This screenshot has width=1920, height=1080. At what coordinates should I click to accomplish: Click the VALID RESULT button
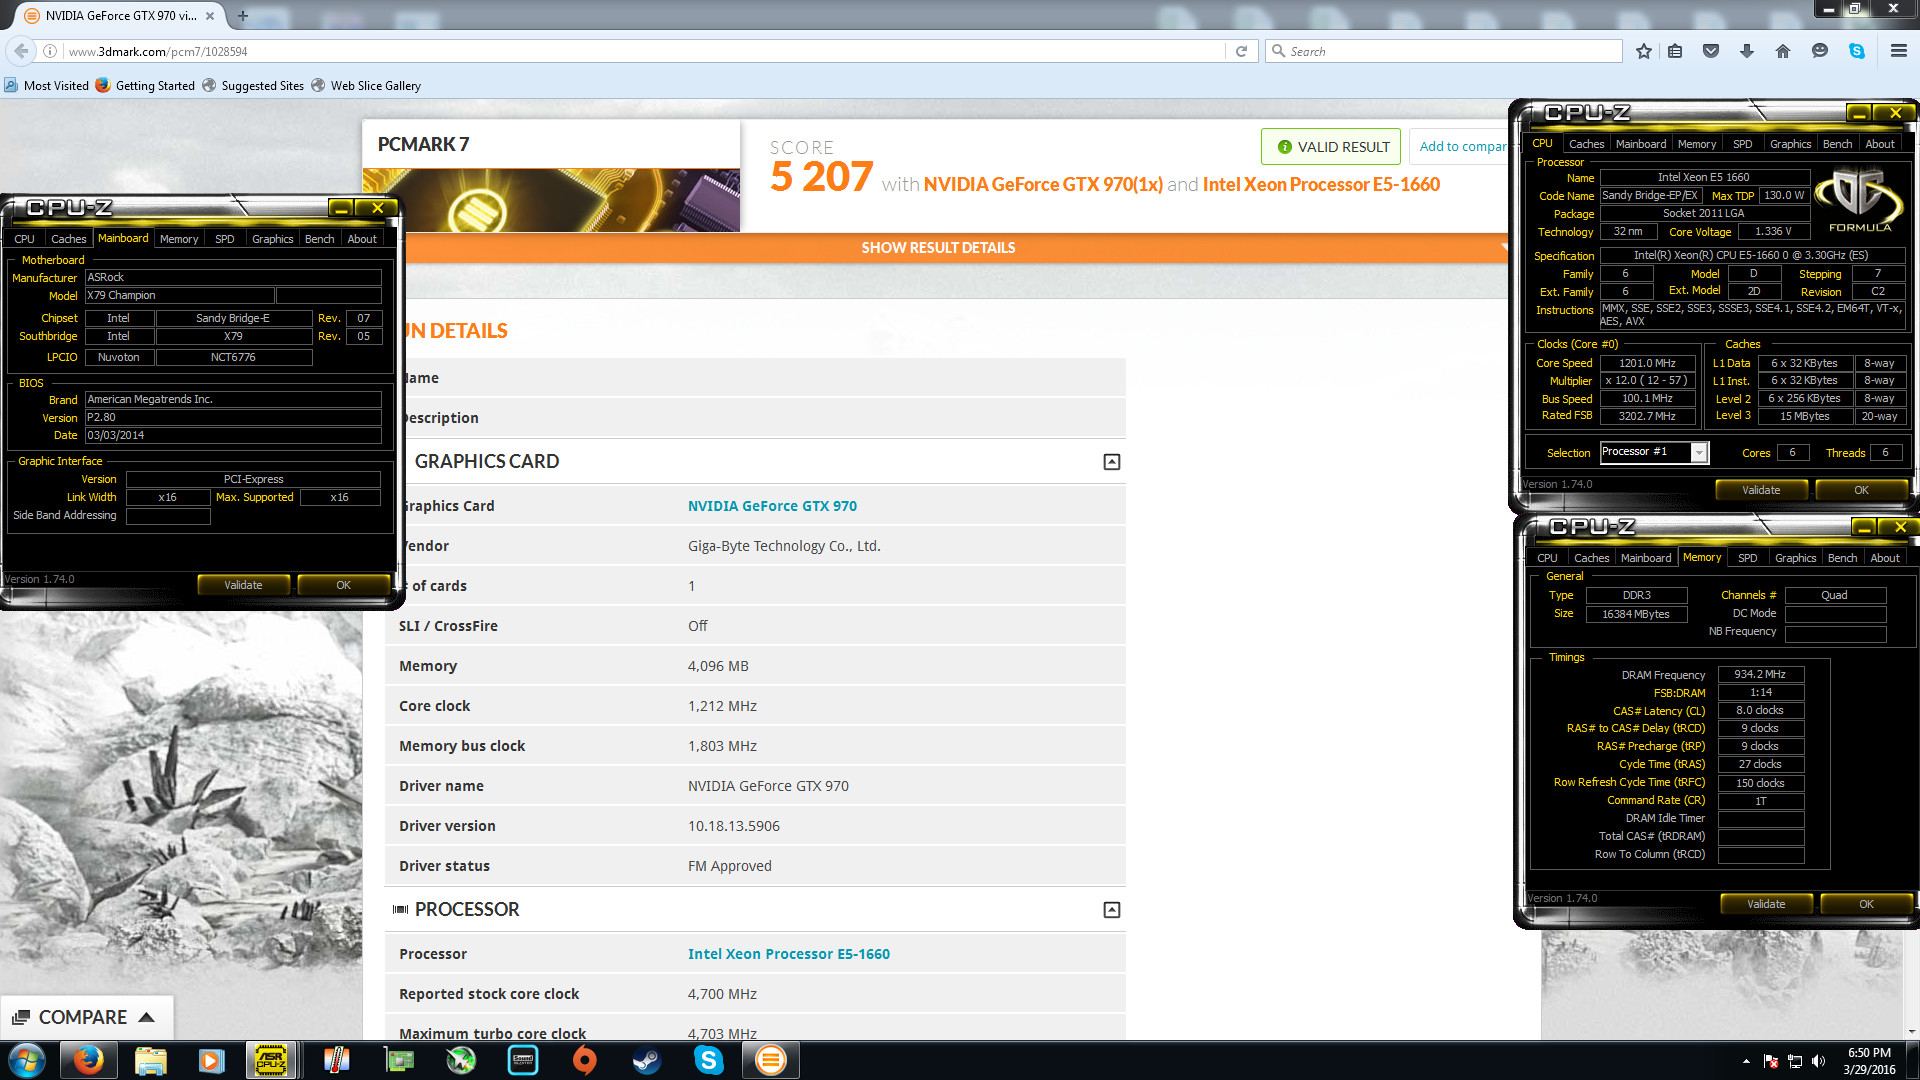1331,147
